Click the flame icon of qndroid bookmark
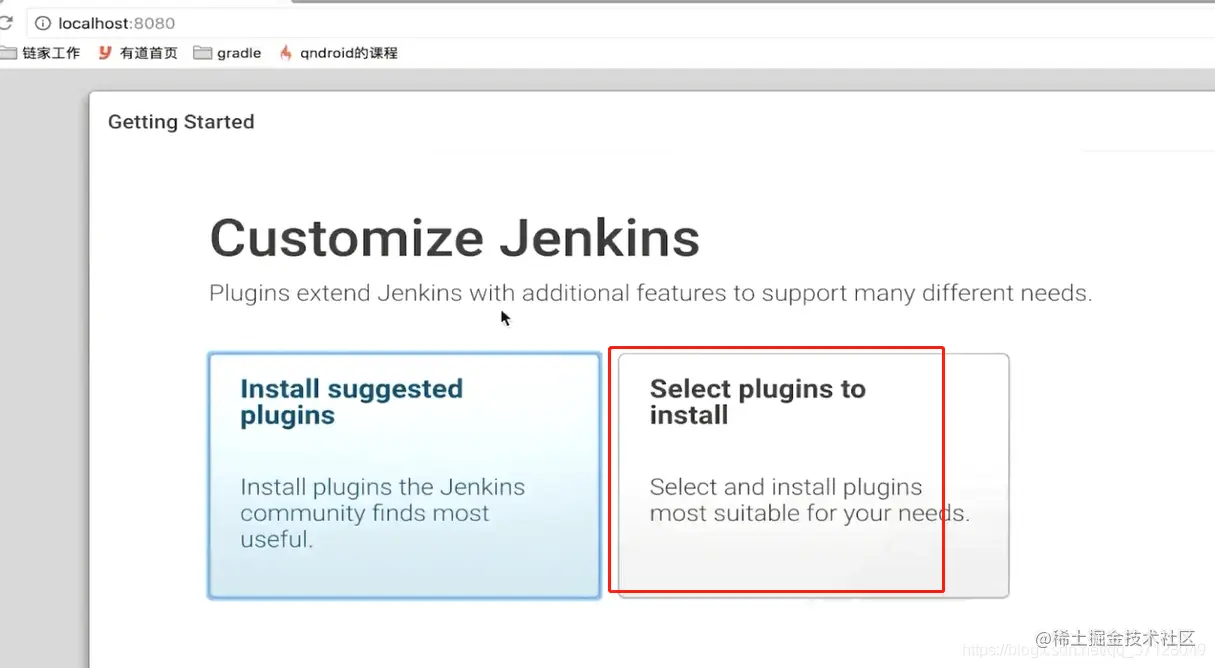The height and width of the screenshot is (668, 1215). pos(286,53)
